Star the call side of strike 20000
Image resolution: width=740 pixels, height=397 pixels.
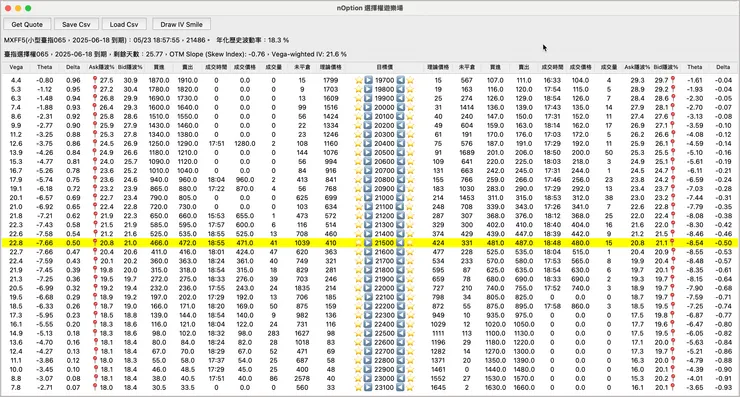(x=359, y=107)
